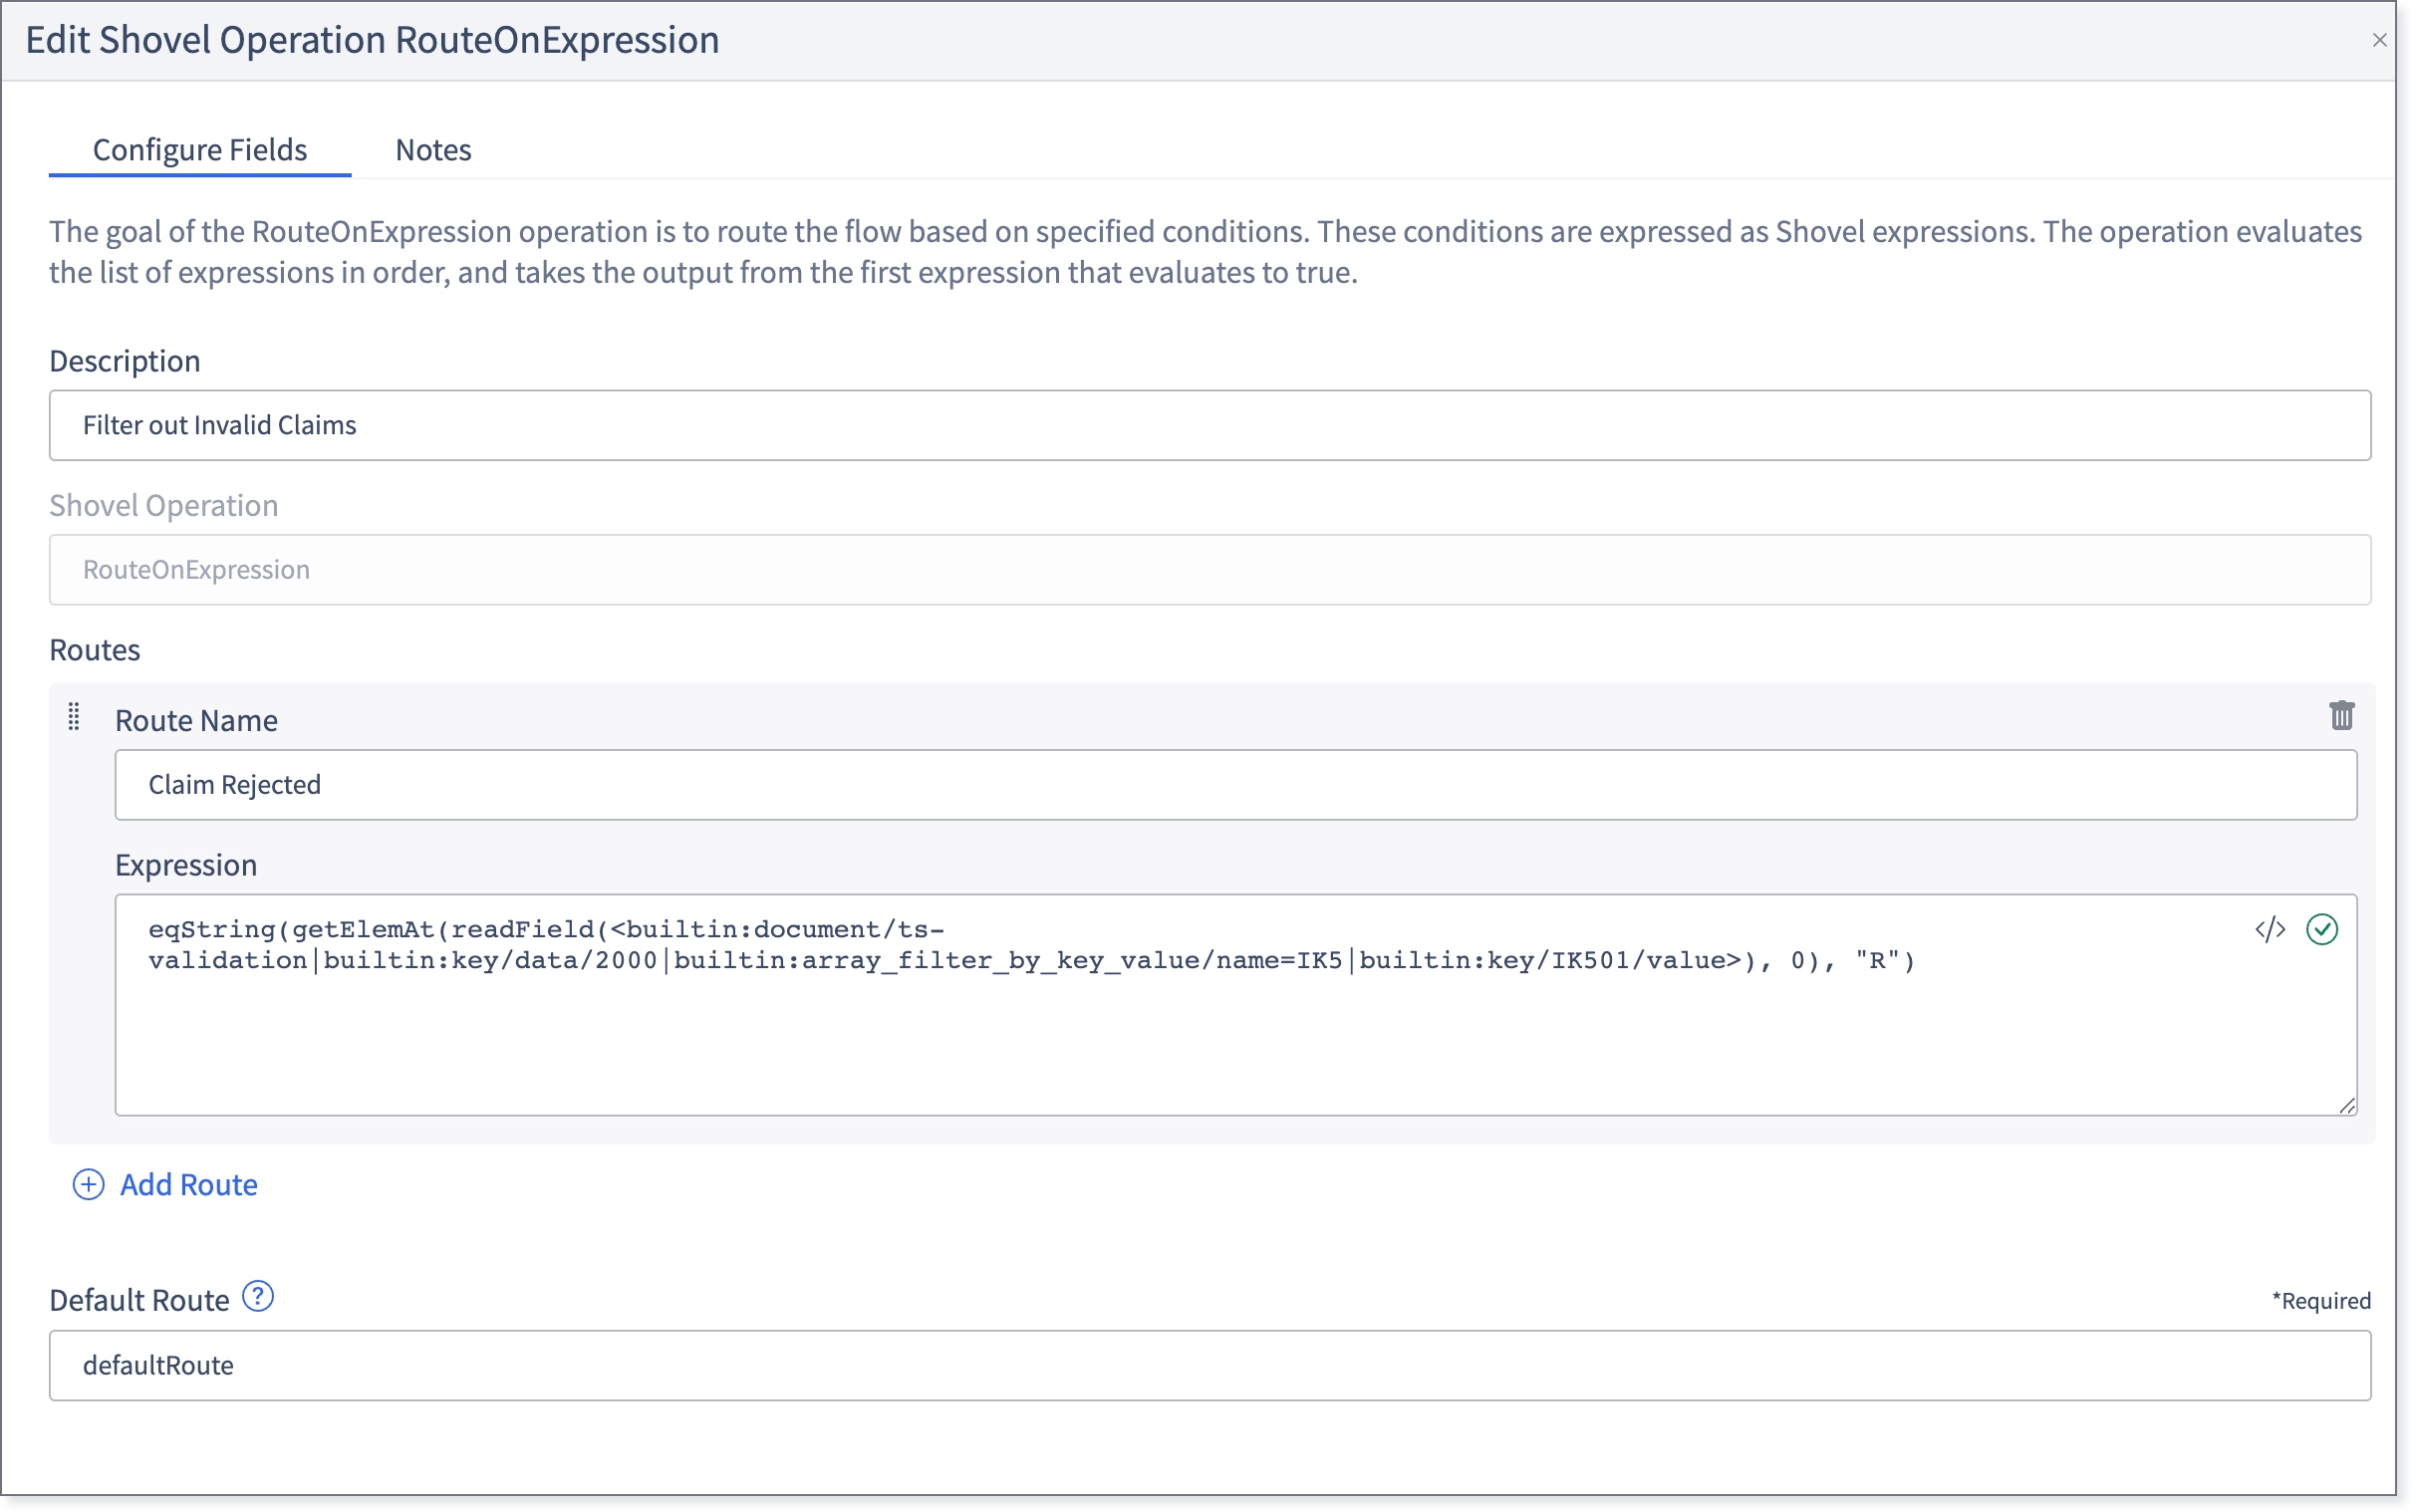Click the Default Route label
The image size is (2413, 1512).
click(x=139, y=1300)
